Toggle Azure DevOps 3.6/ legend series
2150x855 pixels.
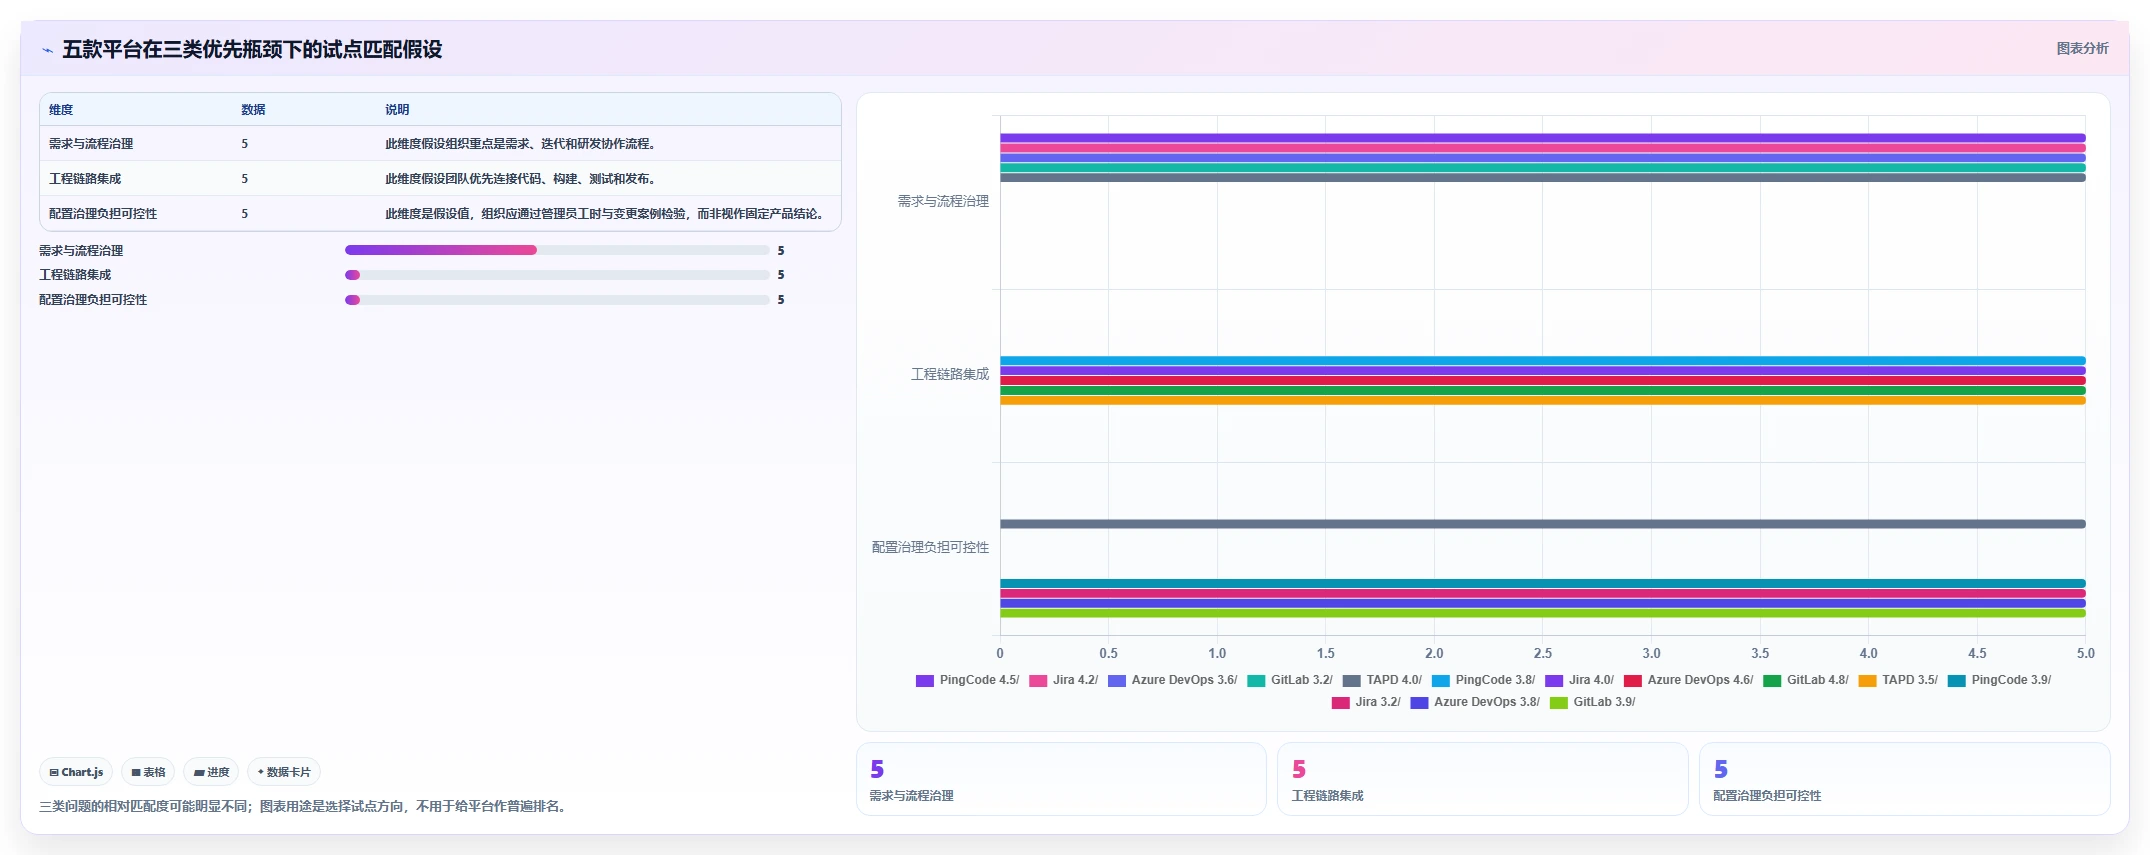(x=1172, y=680)
